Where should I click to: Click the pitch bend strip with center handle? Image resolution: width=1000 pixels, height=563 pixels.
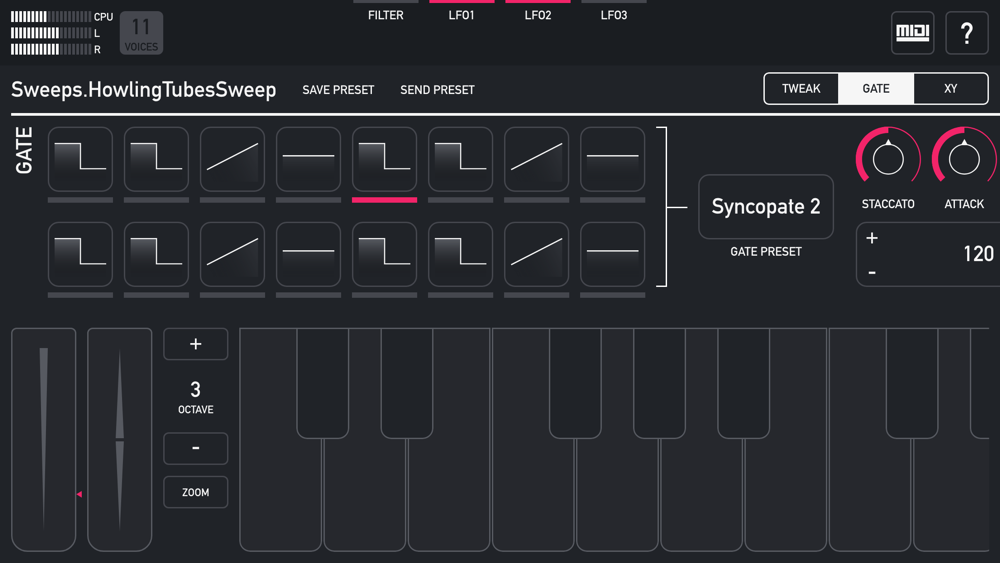point(119,439)
